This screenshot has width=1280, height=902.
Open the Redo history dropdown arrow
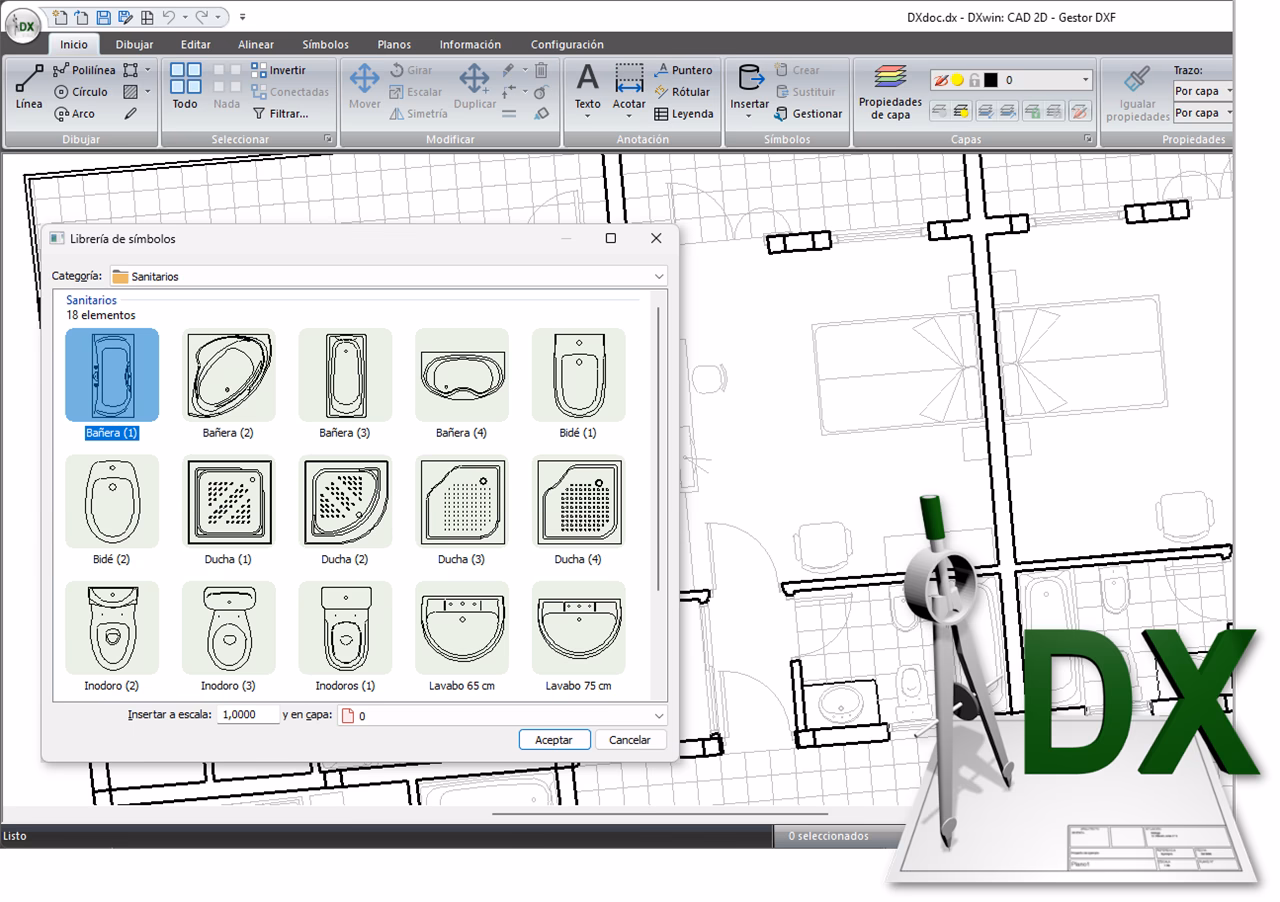click(217, 17)
